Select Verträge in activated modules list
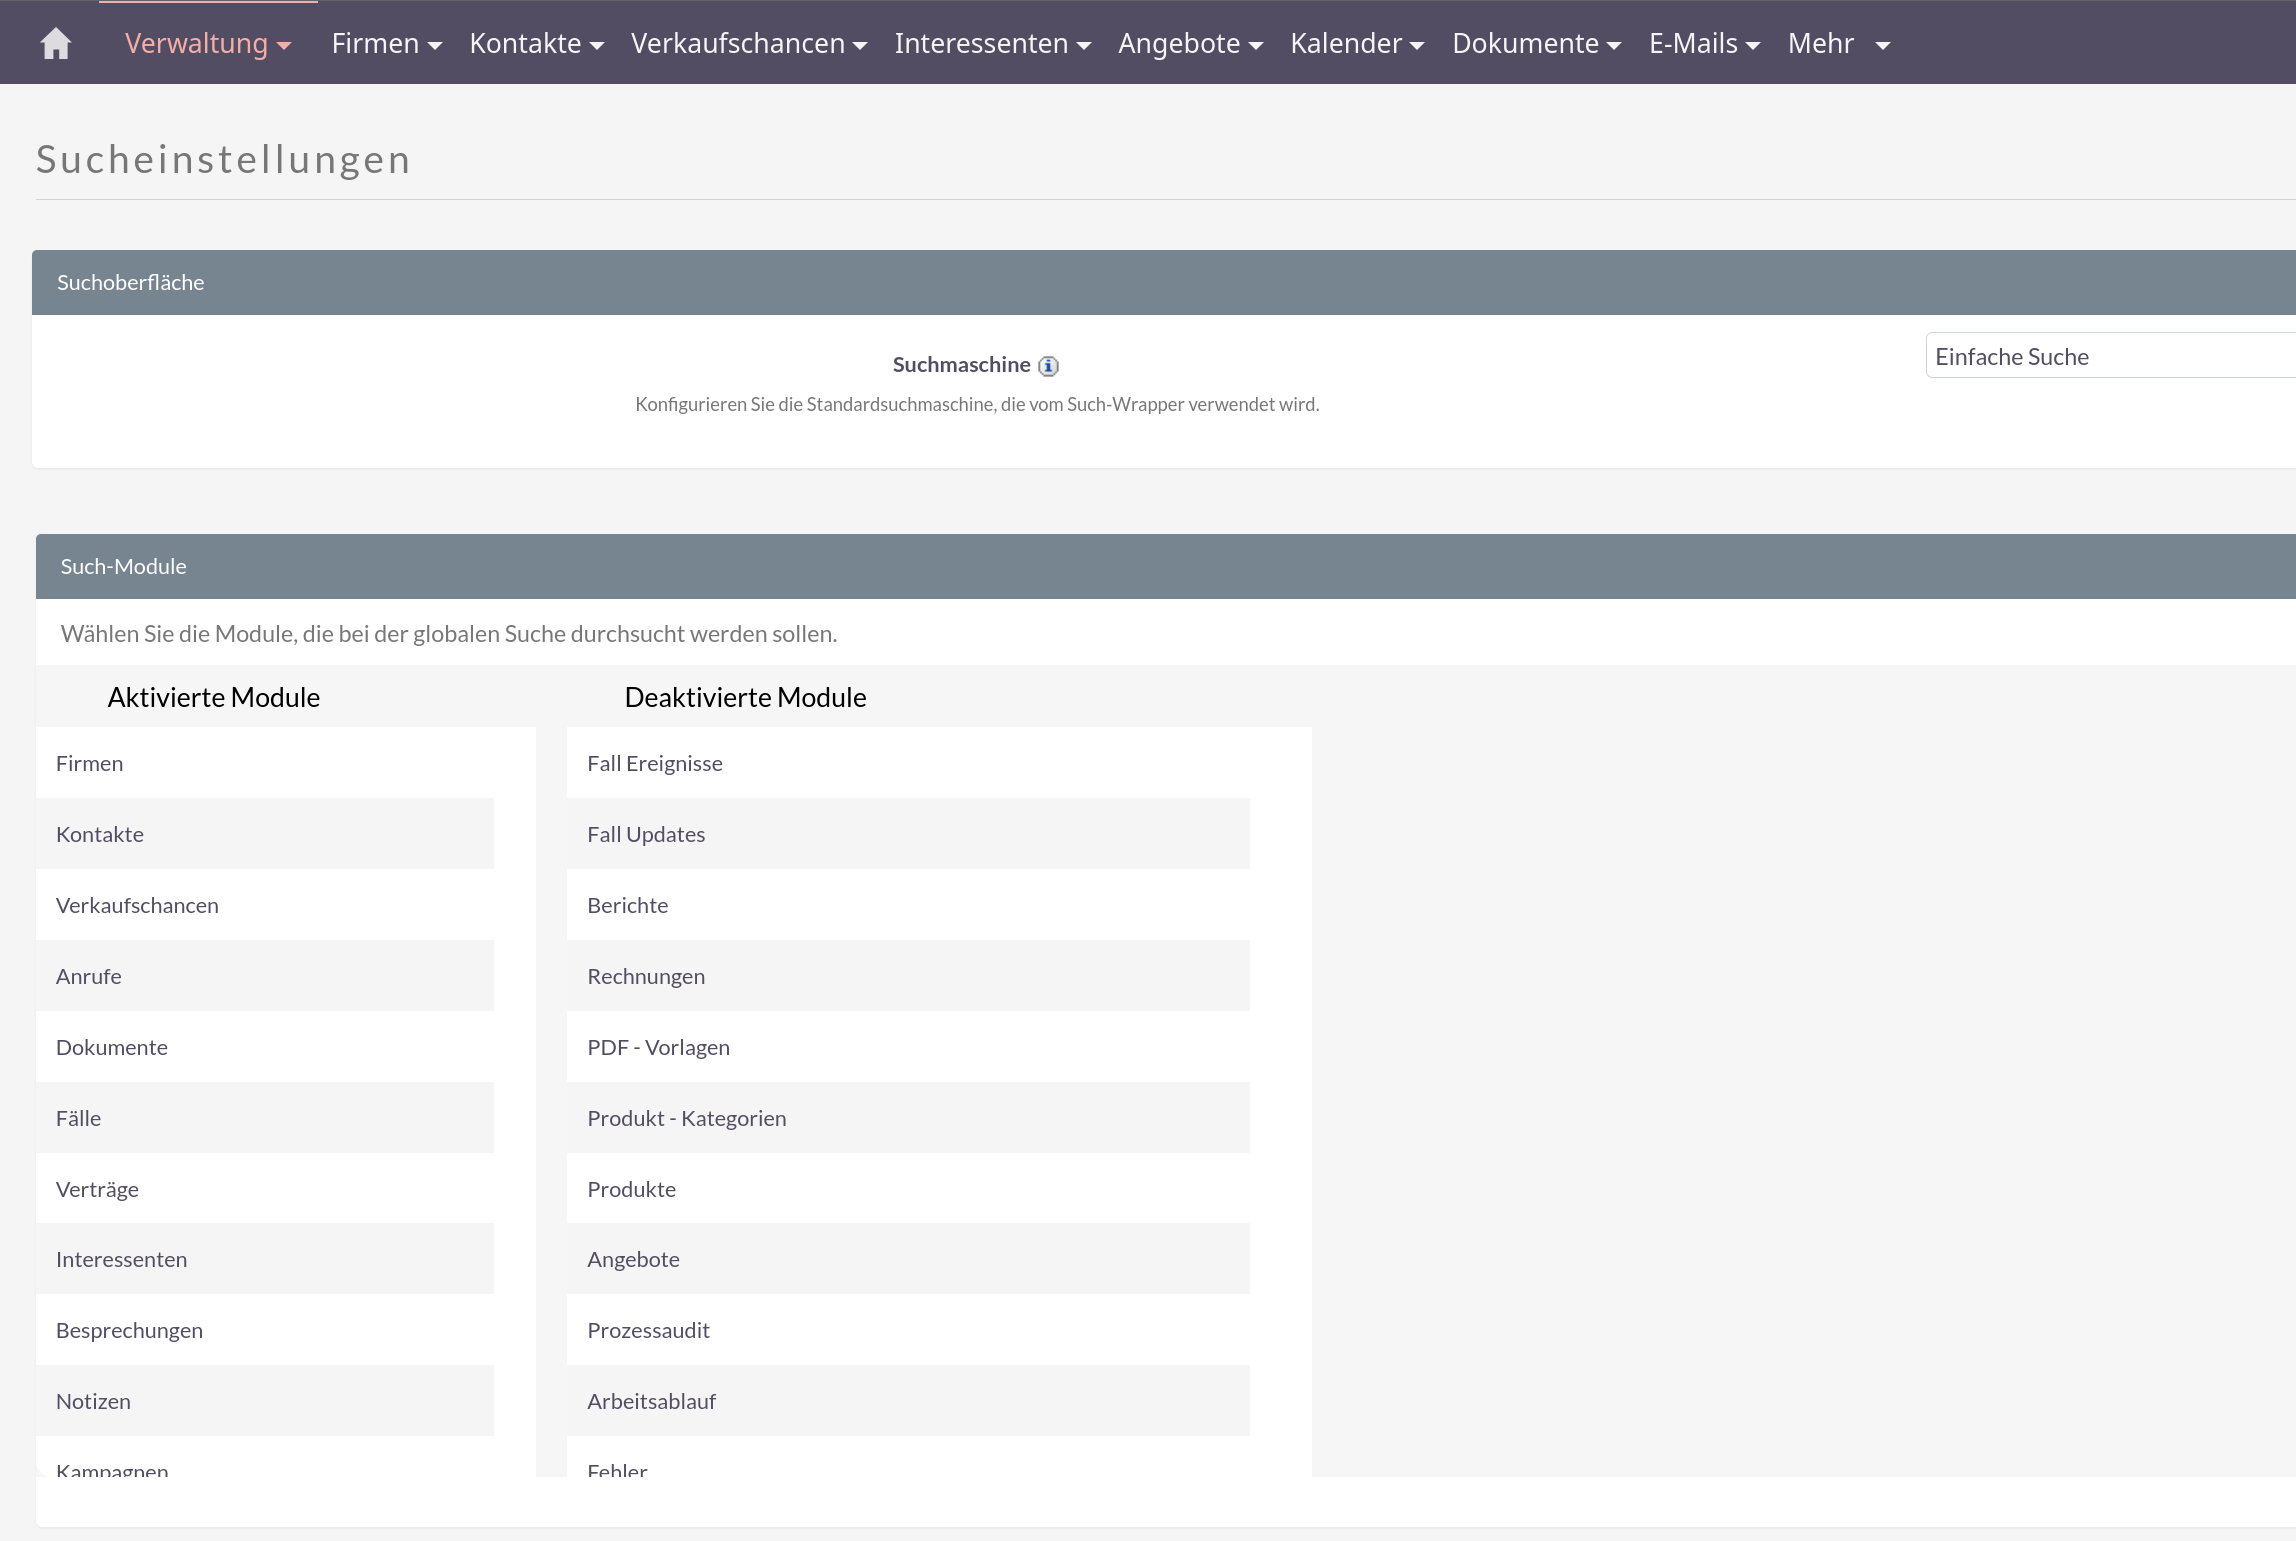Image resolution: width=2296 pixels, height=1541 pixels. click(x=97, y=1190)
